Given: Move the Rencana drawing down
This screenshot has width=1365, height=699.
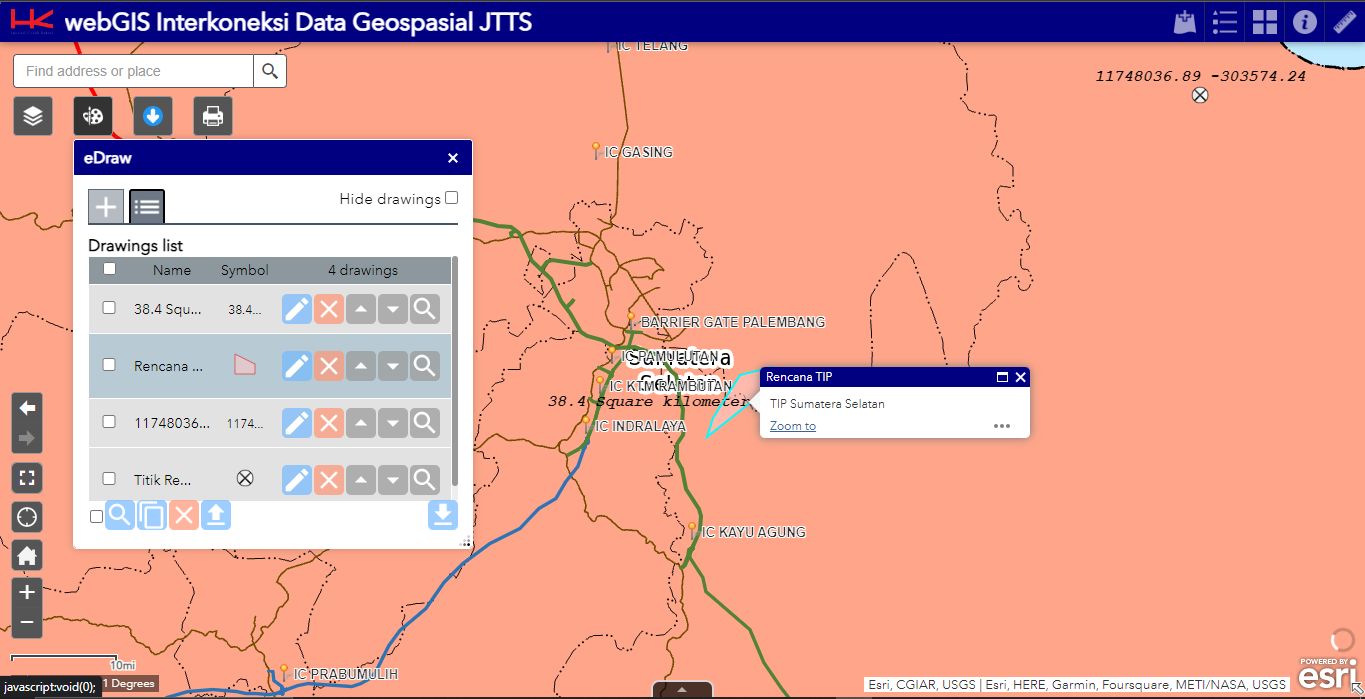Looking at the screenshot, I should [393, 366].
